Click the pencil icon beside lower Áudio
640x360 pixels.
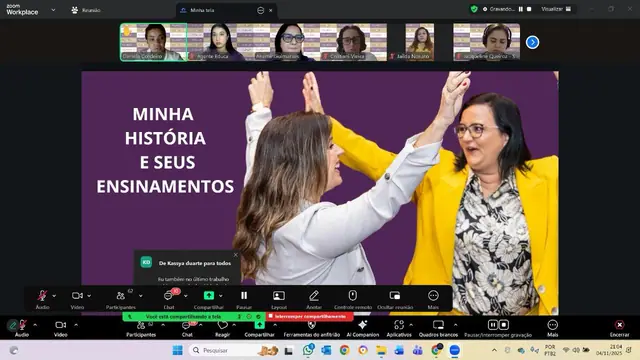[13, 325]
